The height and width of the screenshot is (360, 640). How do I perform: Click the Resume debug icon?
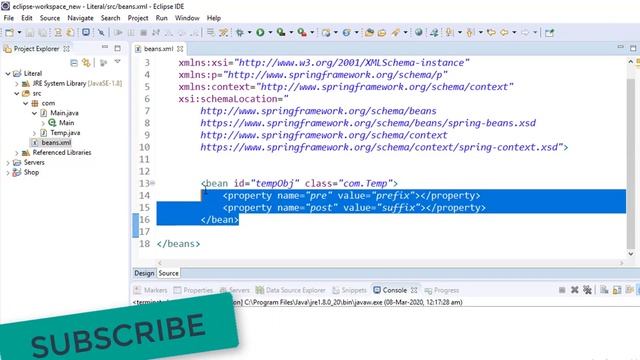[118, 33]
